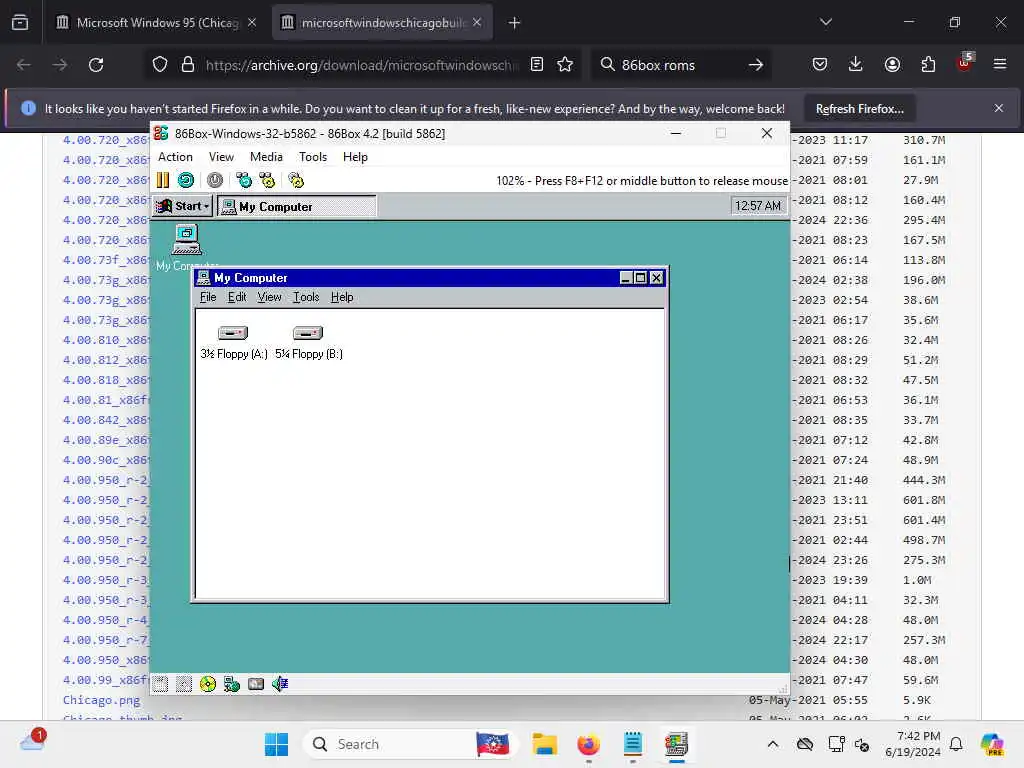This screenshot has width=1024, height=768.
Task: Open File Explorer from the taskbar
Action: point(545,744)
